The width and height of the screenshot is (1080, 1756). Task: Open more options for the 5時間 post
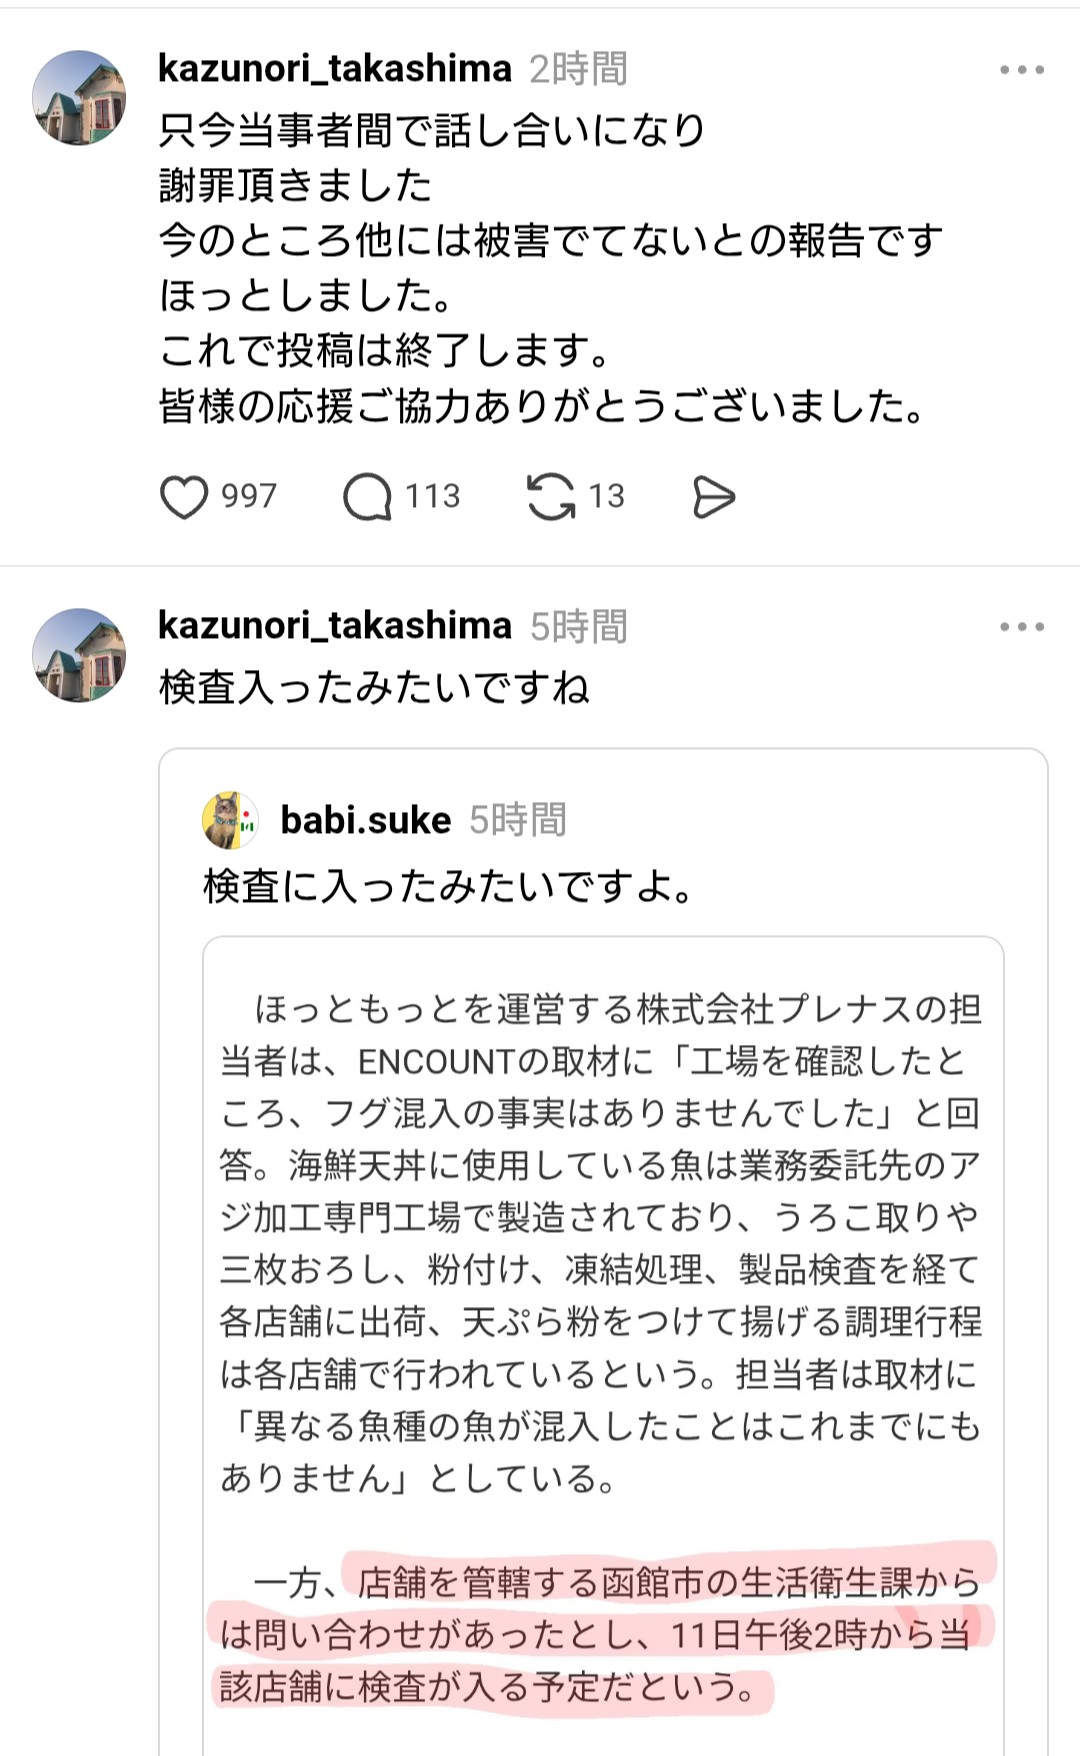(1021, 627)
